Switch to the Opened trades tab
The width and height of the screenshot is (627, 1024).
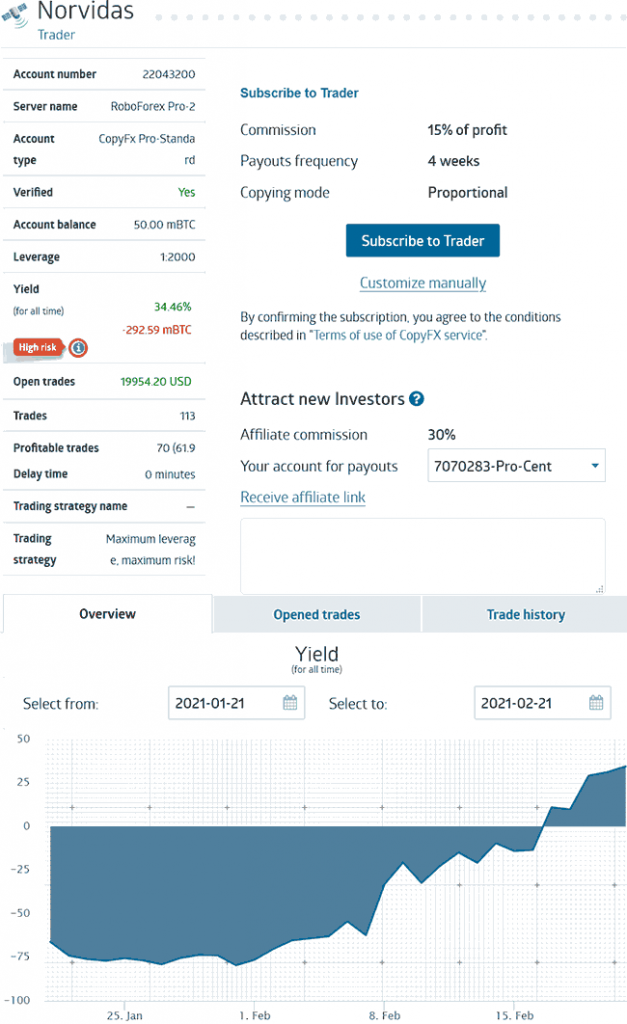pyautogui.click(x=317, y=615)
